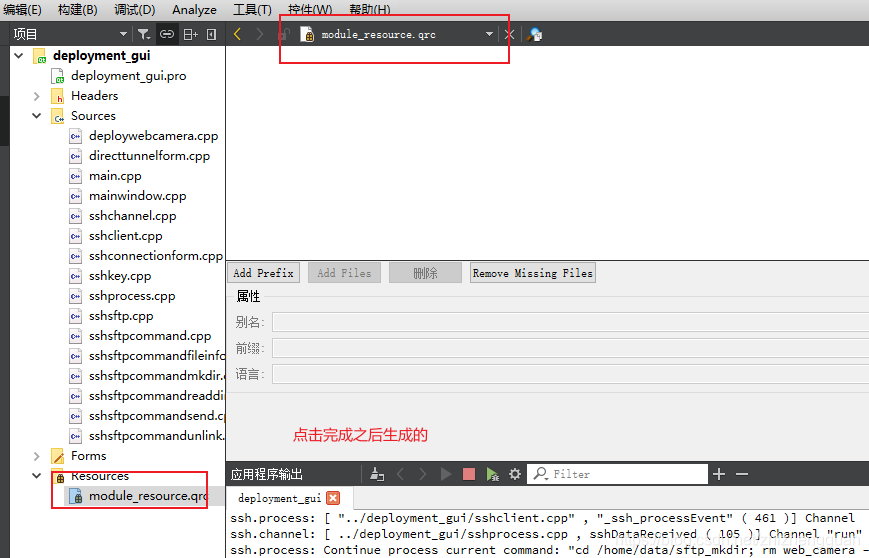This screenshot has width=869, height=558.
Task: Expand the Headers folder
Action: (x=37, y=96)
